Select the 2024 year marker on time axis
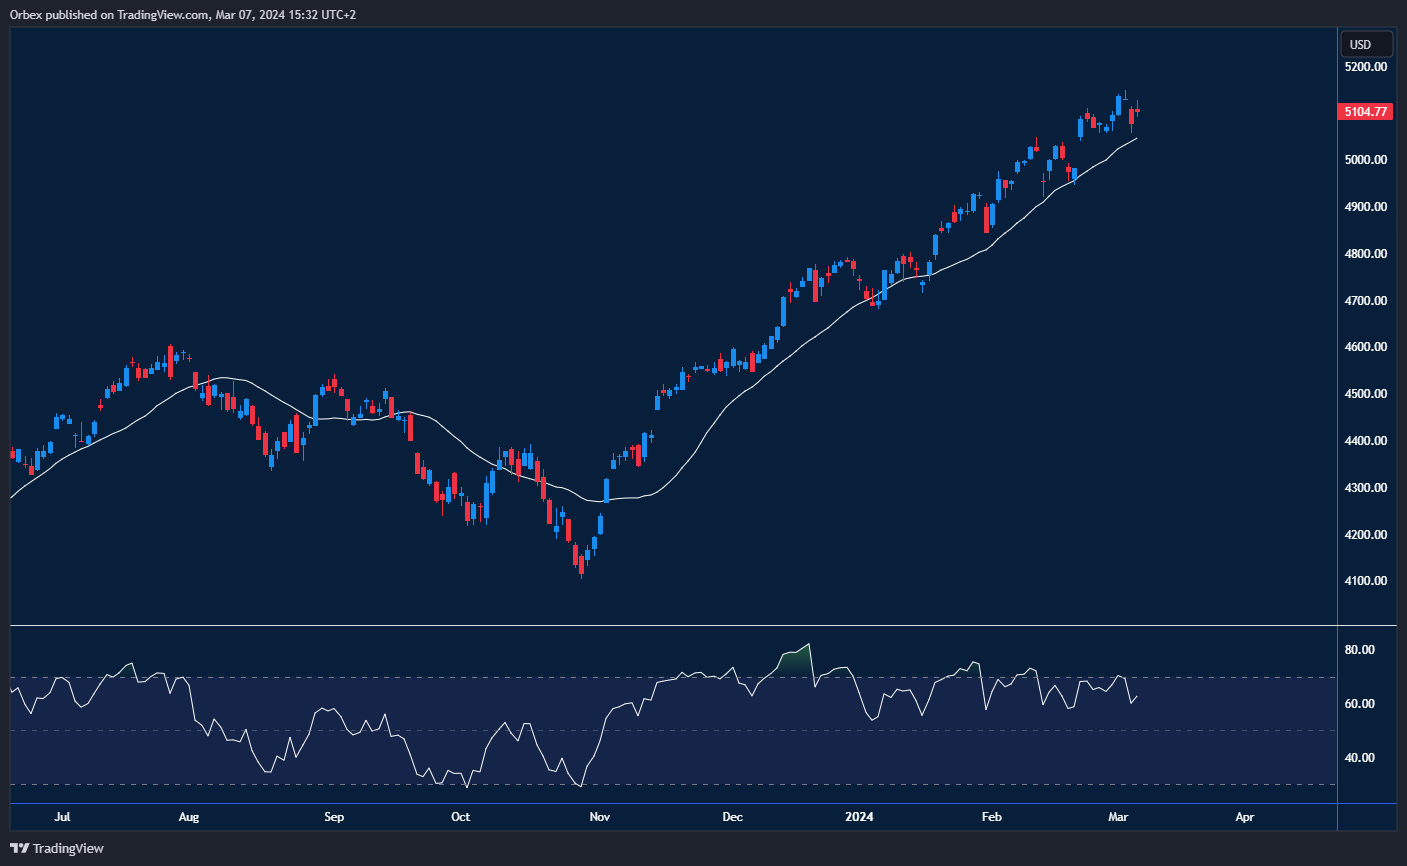Screen dimensions: 1407x866 click(x=859, y=817)
